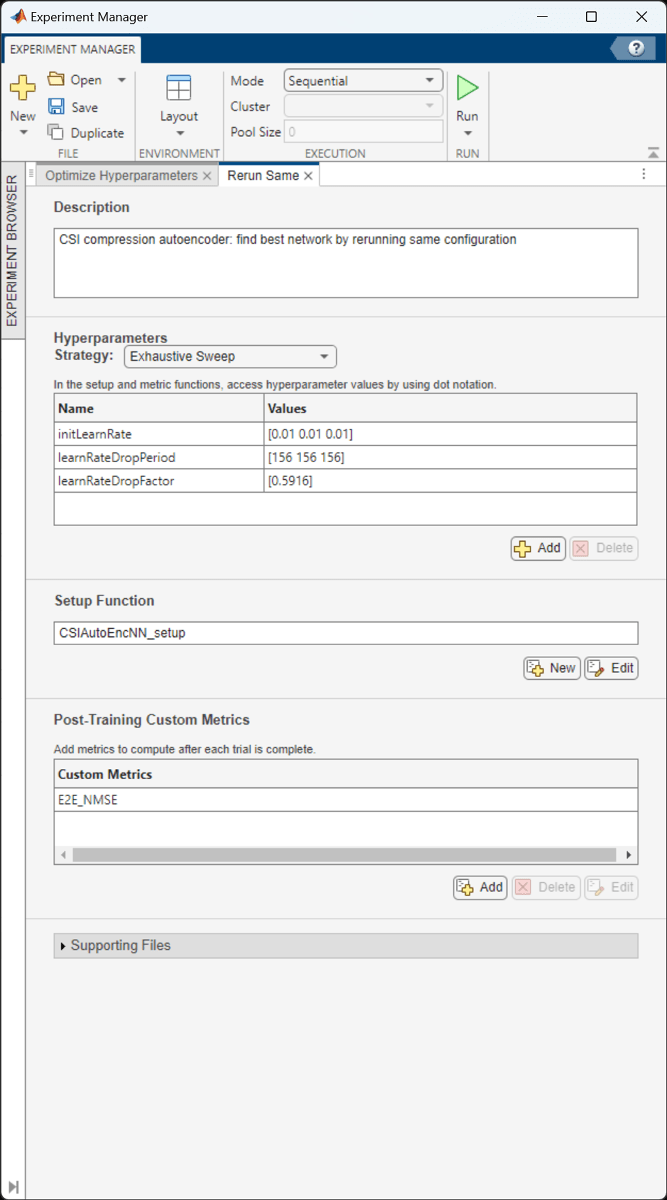Switch to the Optimize Hyperparameters tab

(120, 175)
